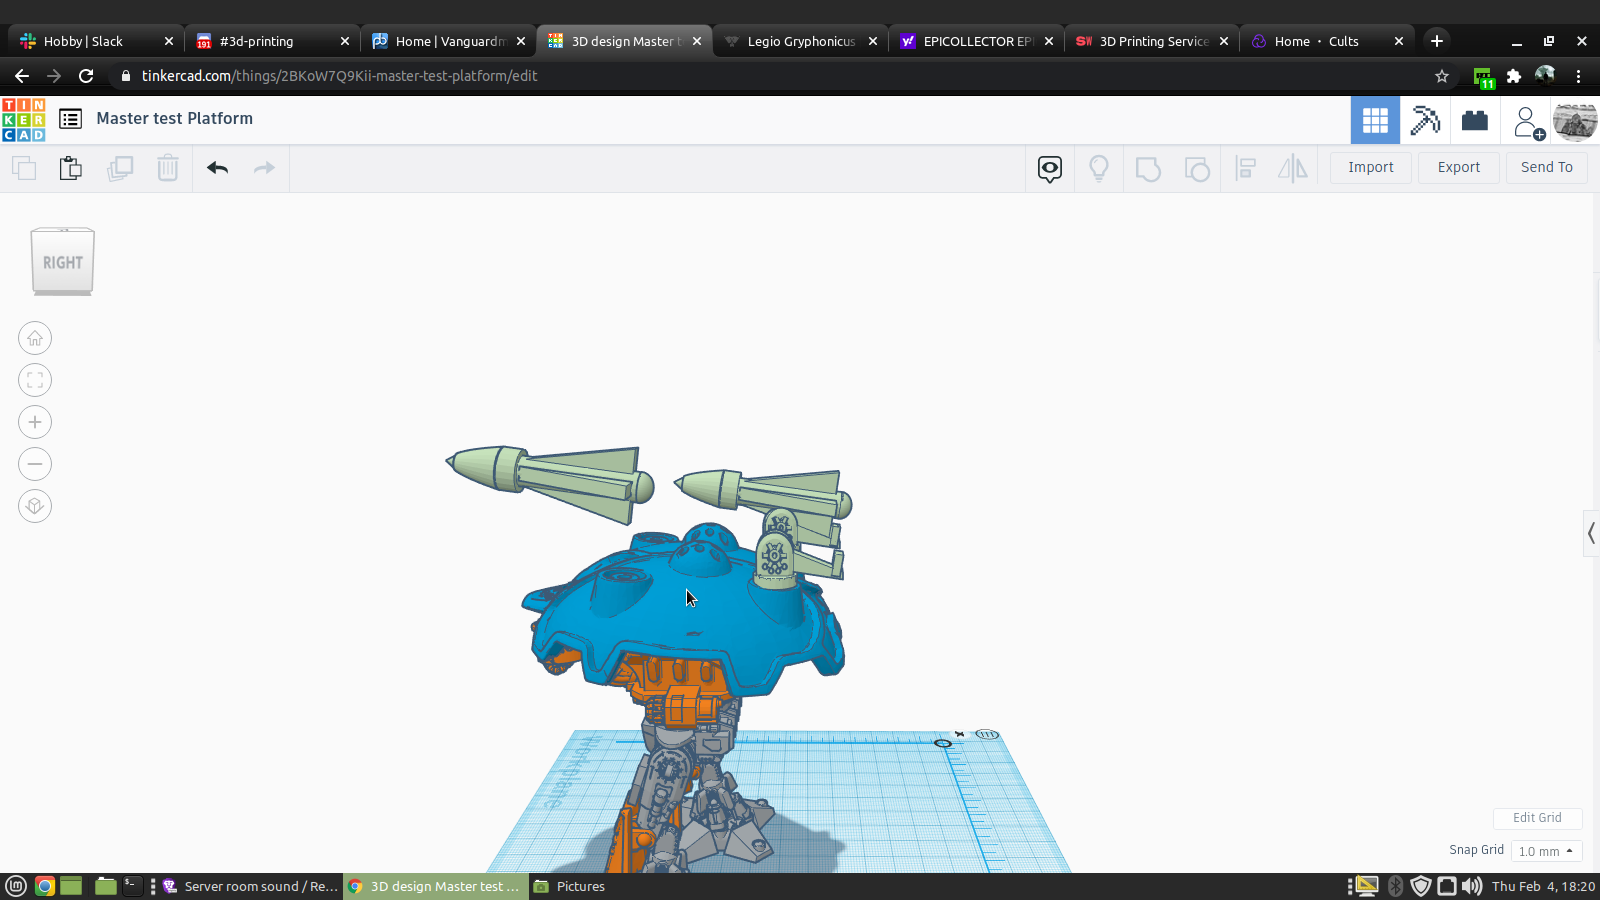
Task: Zoom in with the plus button
Action: (x=35, y=422)
